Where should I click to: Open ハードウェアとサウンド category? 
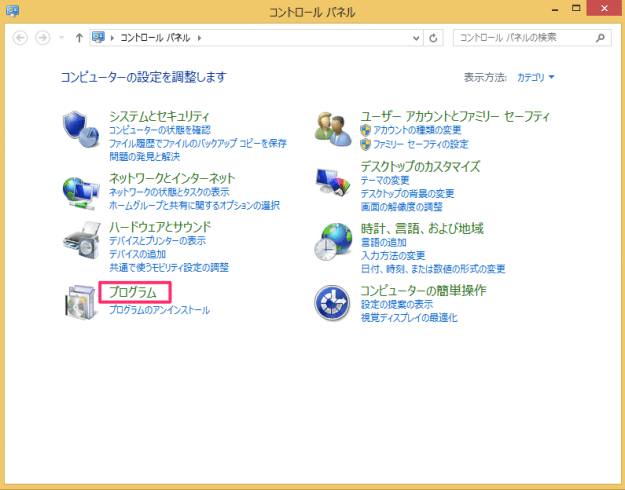coord(160,227)
